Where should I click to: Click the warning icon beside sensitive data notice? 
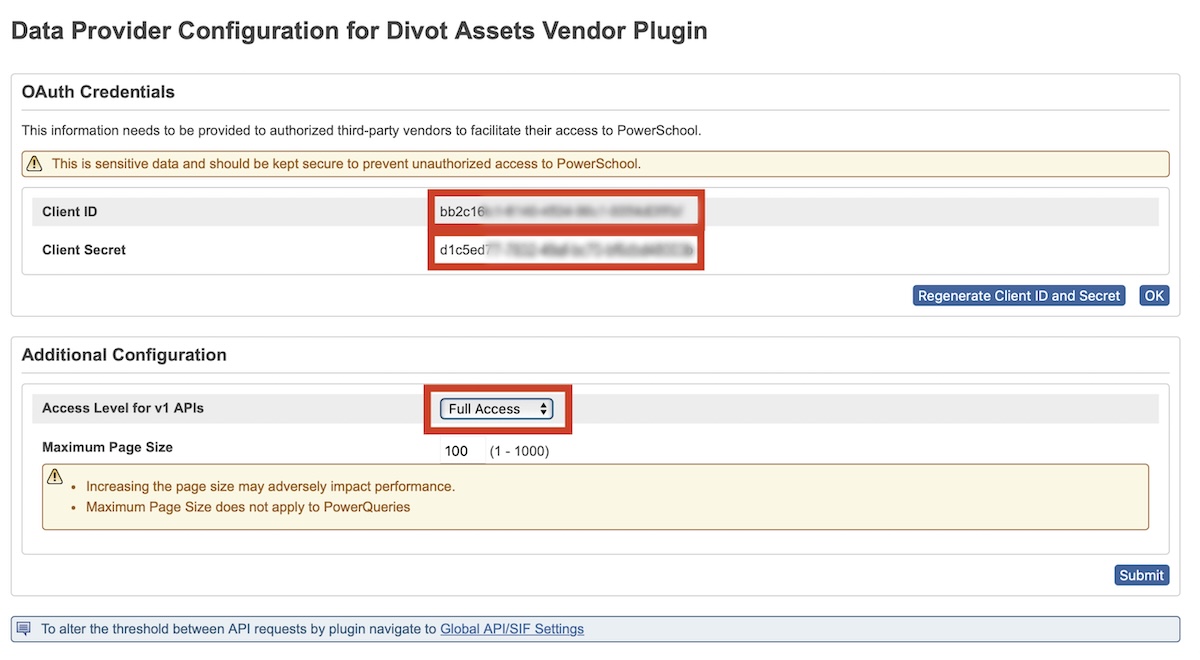(x=35, y=164)
